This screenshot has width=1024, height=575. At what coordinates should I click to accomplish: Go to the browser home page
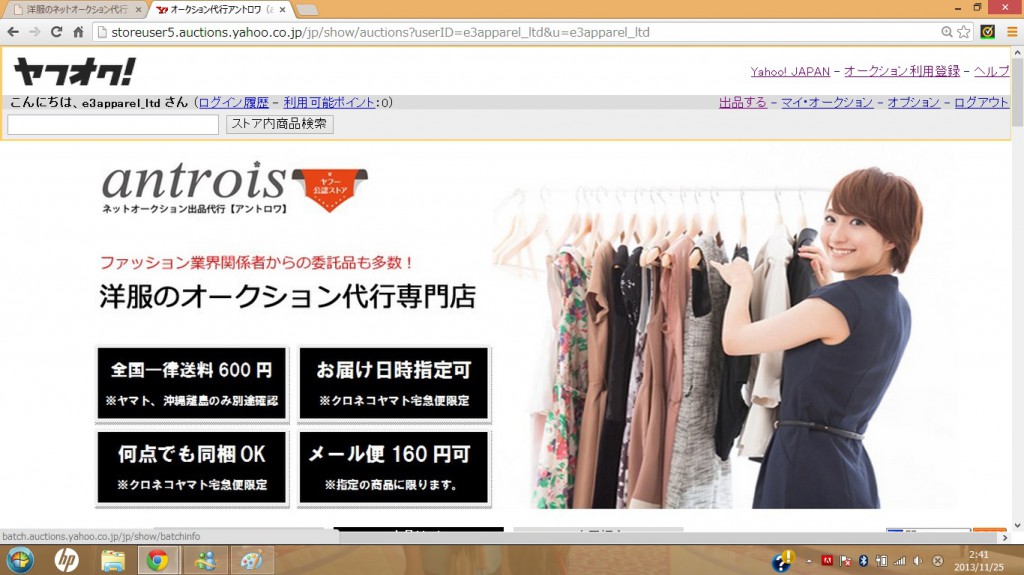click(x=78, y=32)
